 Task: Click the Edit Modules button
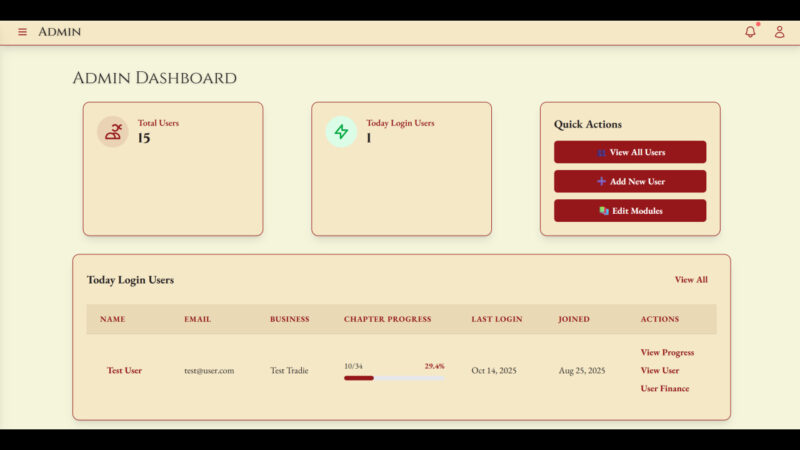tap(630, 211)
